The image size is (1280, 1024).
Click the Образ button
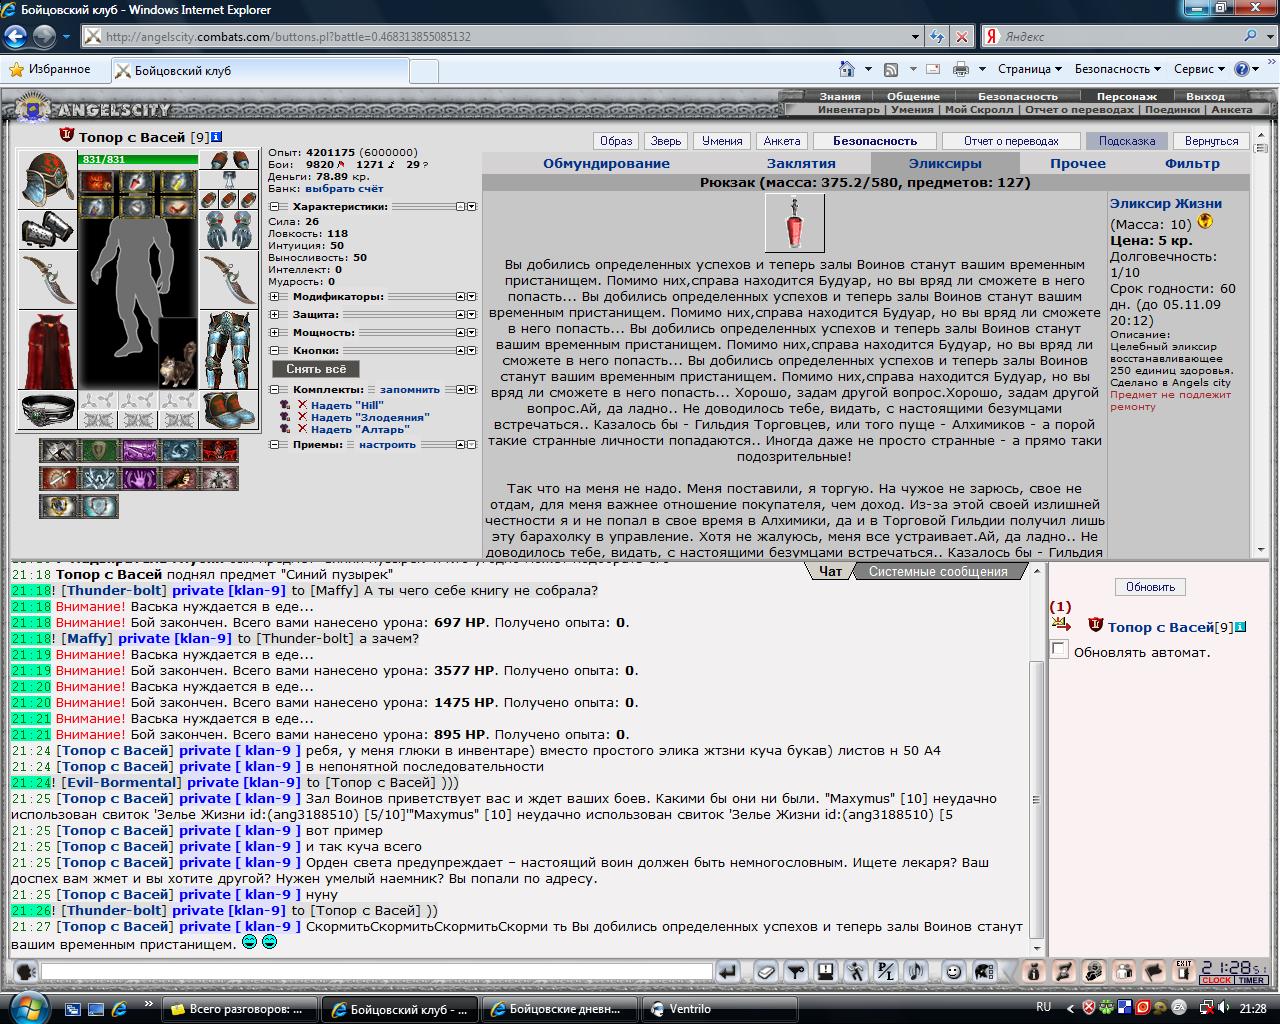click(x=616, y=141)
